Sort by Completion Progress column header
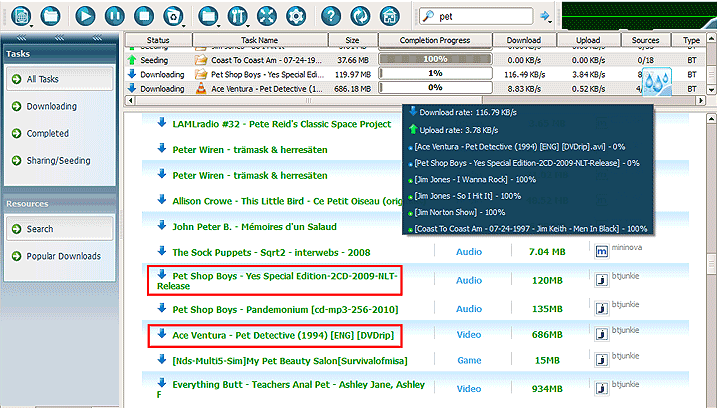Image resolution: width=717 pixels, height=408 pixels. [x=435, y=40]
